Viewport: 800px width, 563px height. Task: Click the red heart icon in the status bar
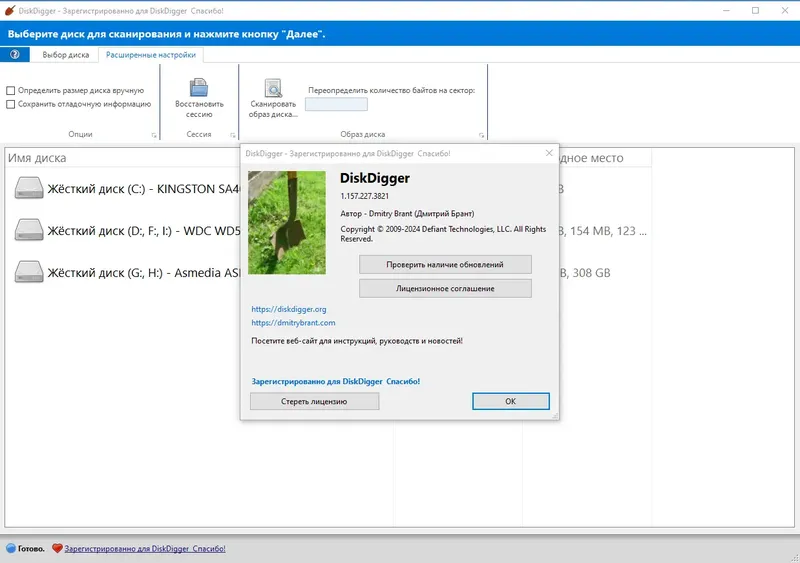(57, 548)
